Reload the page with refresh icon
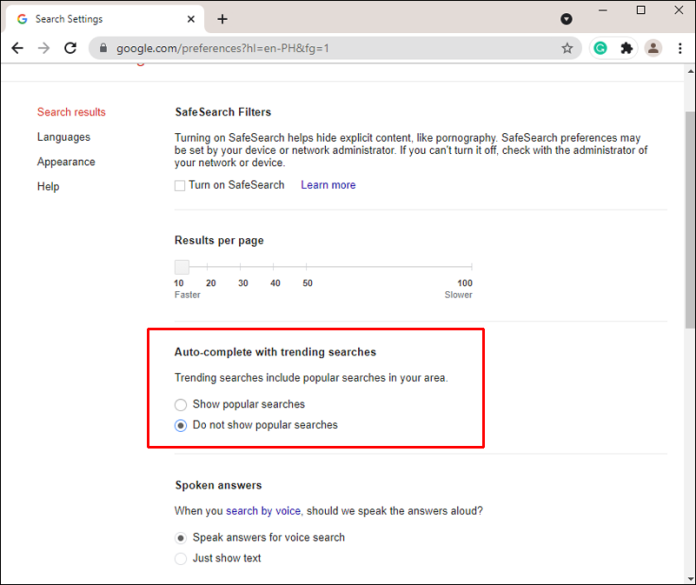This screenshot has width=696, height=585. (70, 48)
